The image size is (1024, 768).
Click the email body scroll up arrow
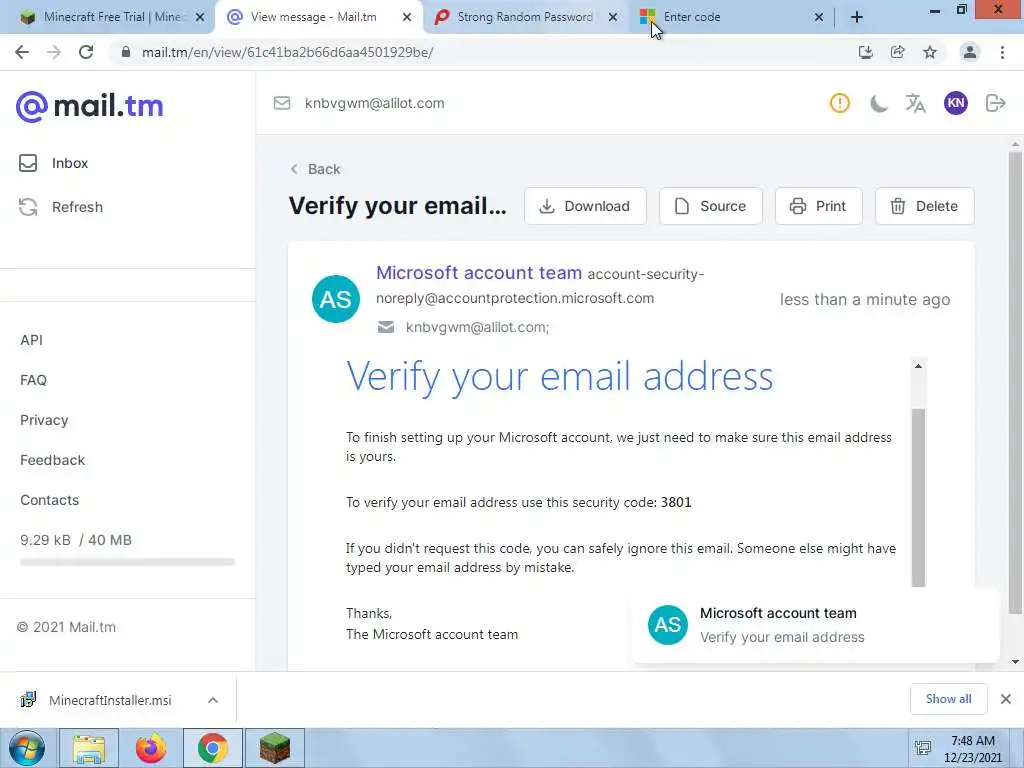[918, 366]
